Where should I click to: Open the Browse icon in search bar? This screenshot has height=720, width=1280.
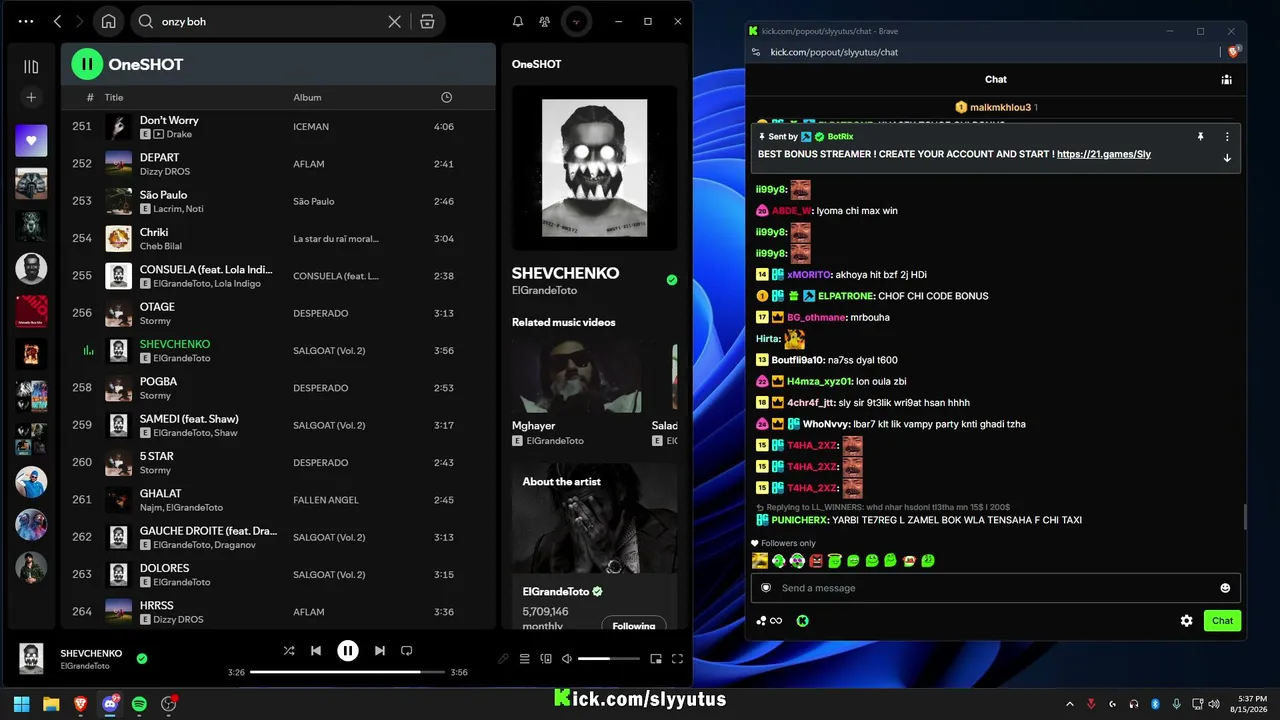click(x=427, y=21)
